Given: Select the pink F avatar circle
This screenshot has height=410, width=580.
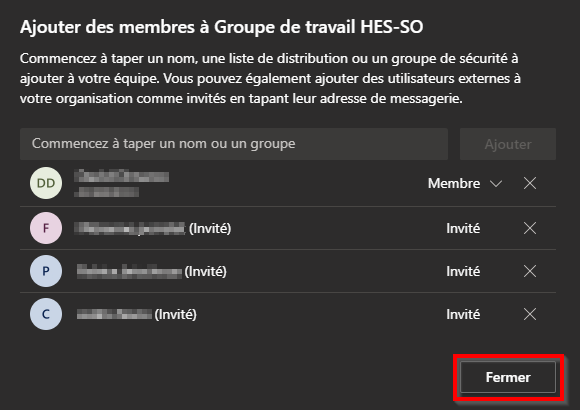Looking at the screenshot, I should (x=46, y=228).
